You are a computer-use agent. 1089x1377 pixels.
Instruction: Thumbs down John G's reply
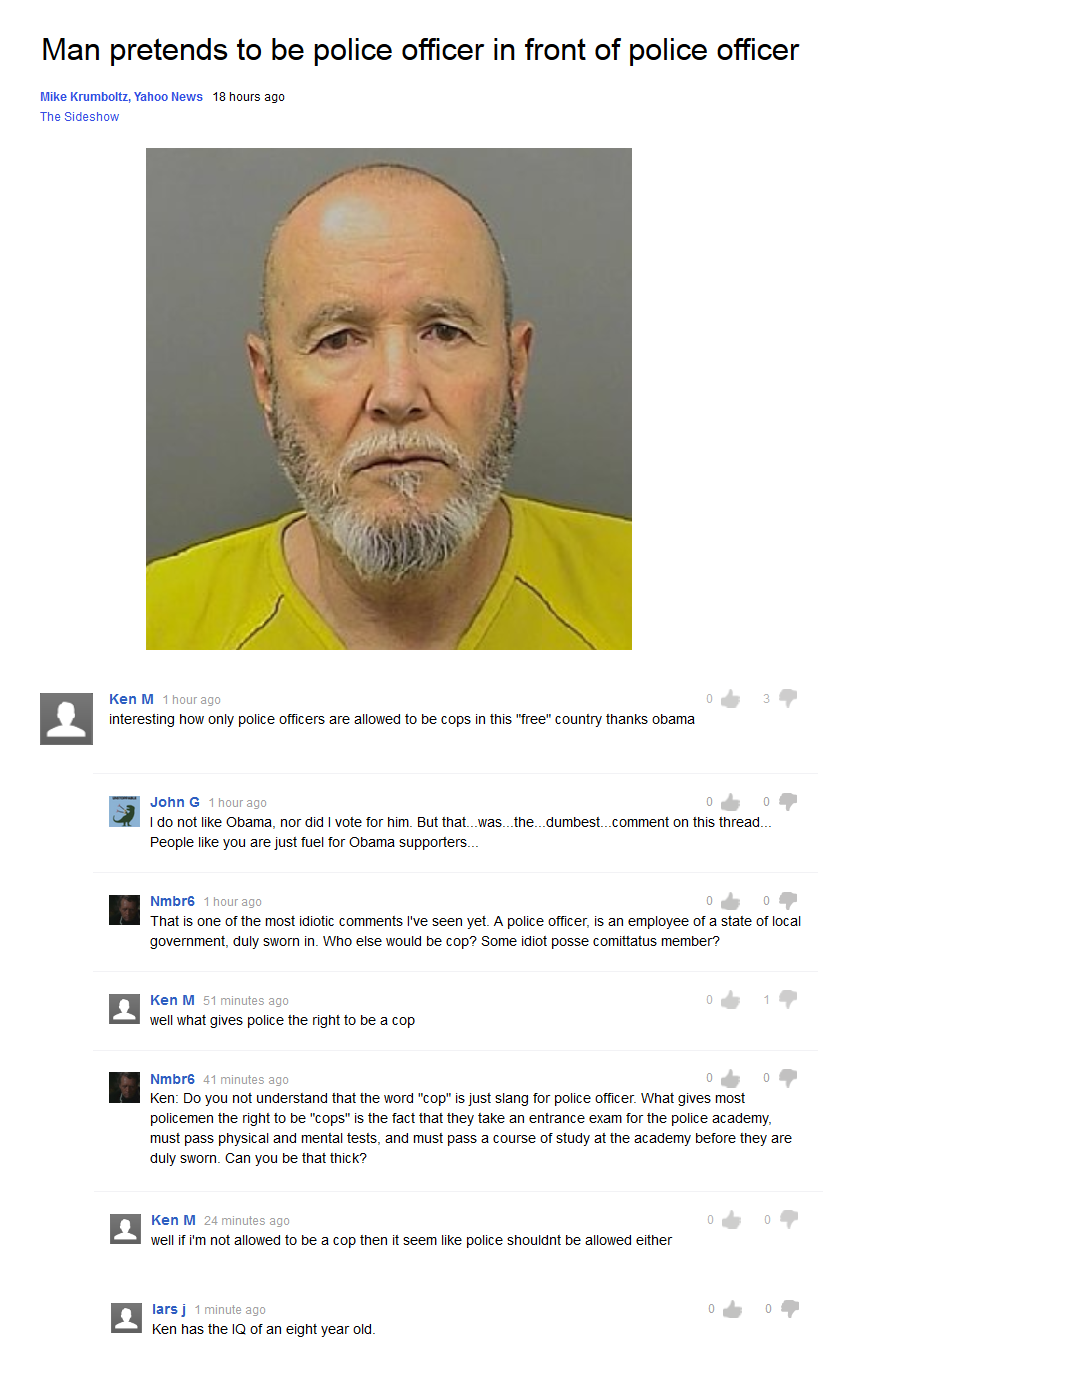click(x=788, y=802)
